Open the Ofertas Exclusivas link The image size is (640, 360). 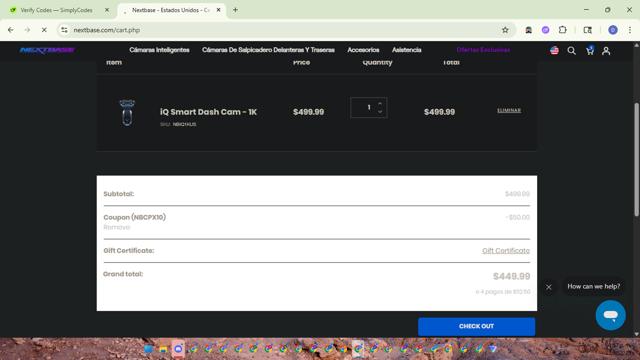483,50
